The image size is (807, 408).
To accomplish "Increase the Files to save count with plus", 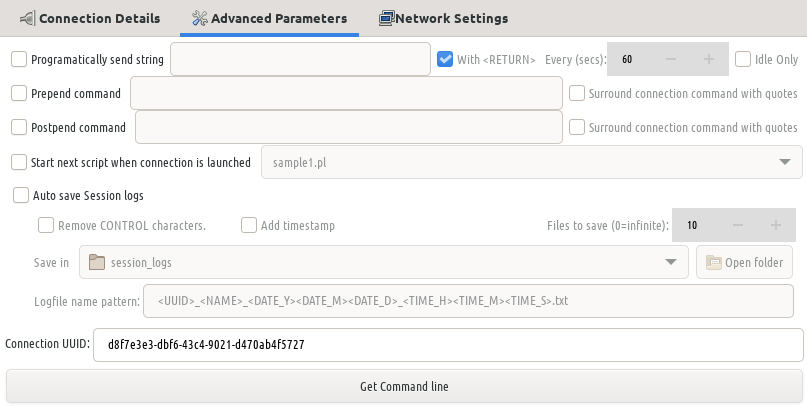I will 776,225.
